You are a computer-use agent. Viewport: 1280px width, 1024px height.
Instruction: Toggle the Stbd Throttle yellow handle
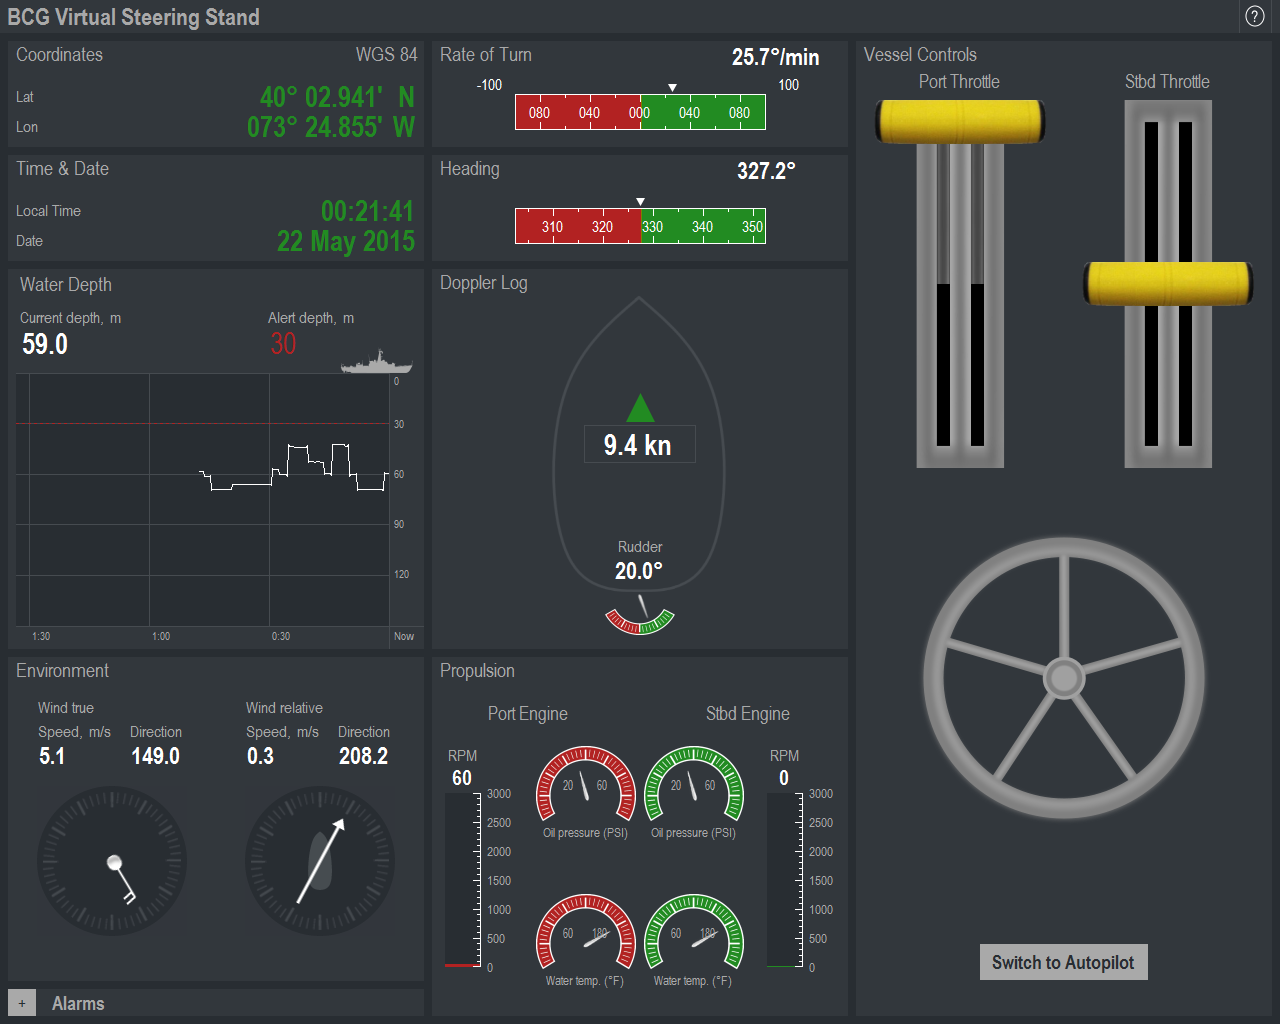1167,284
